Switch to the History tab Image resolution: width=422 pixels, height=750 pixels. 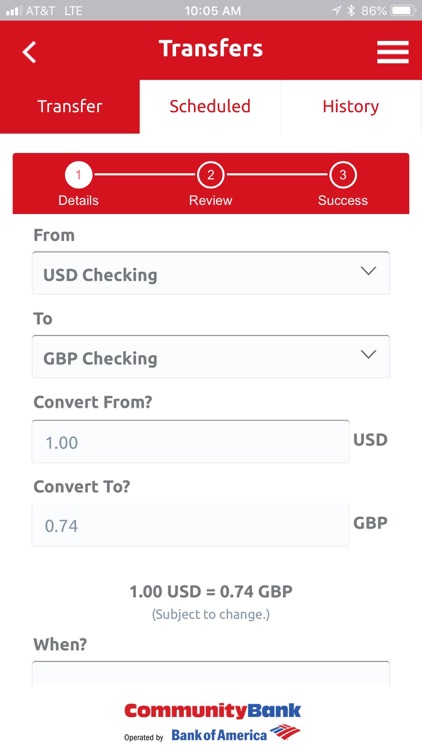click(x=351, y=106)
